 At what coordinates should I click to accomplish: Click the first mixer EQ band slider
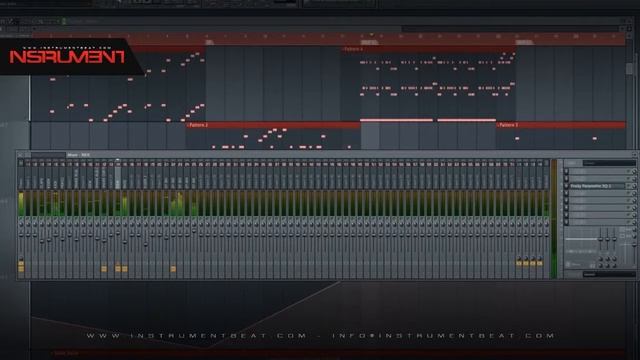(x=600, y=239)
